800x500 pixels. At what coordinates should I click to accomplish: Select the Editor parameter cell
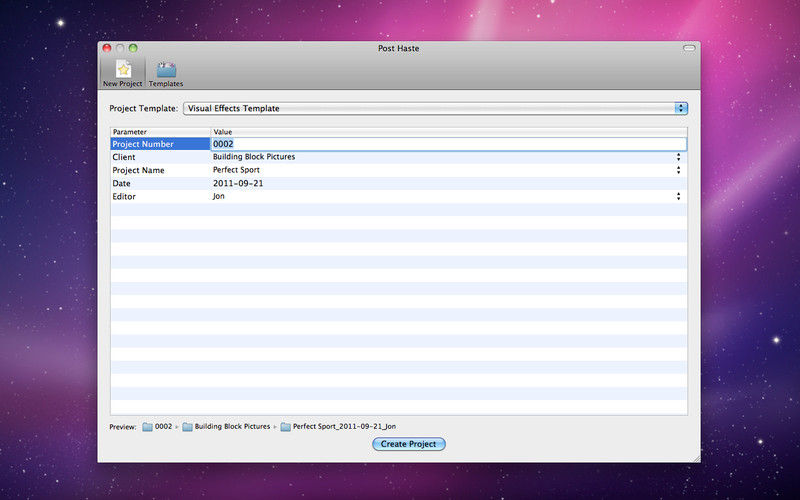click(x=161, y=196)
